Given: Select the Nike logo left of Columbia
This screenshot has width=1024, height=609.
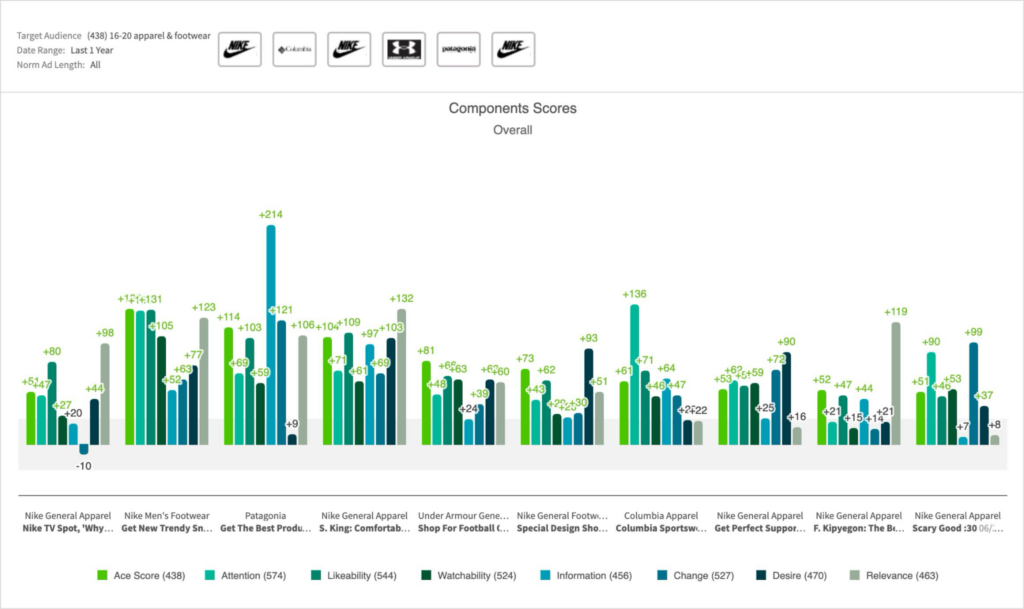Looking at the screenshot, I should [x=240, y=49].
